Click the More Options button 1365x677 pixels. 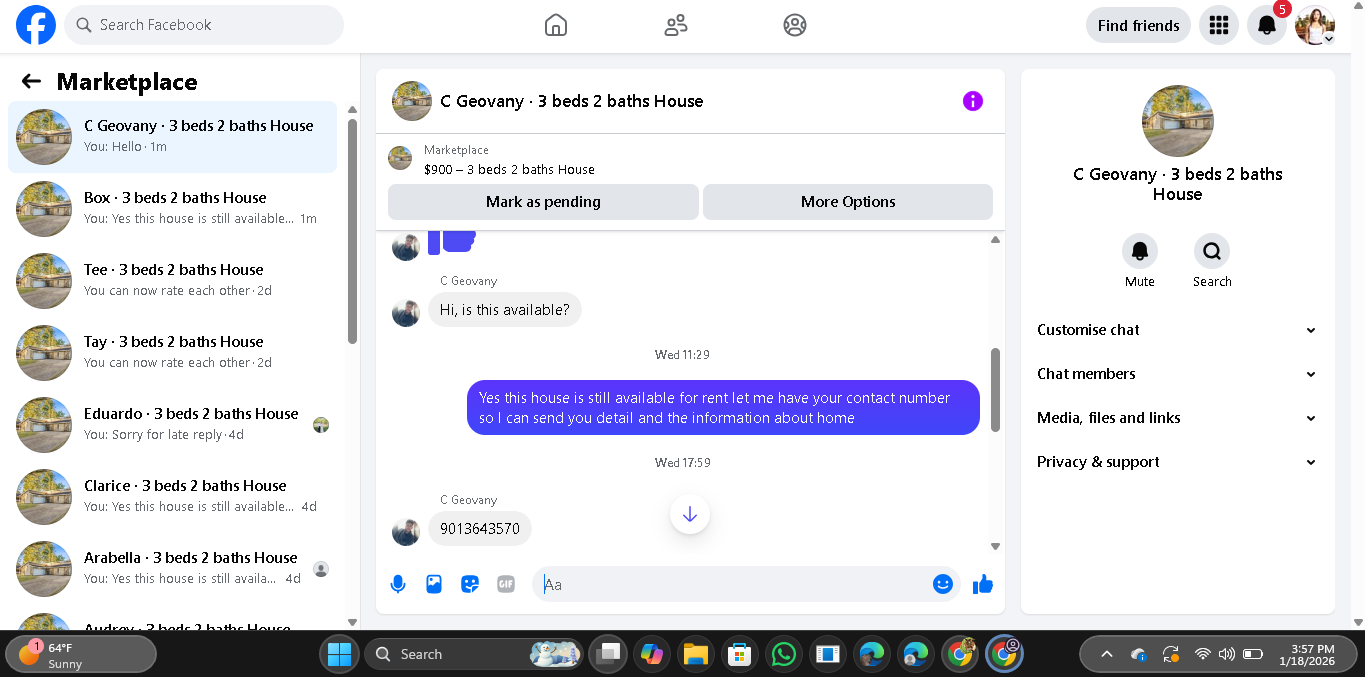coord(848,202)
